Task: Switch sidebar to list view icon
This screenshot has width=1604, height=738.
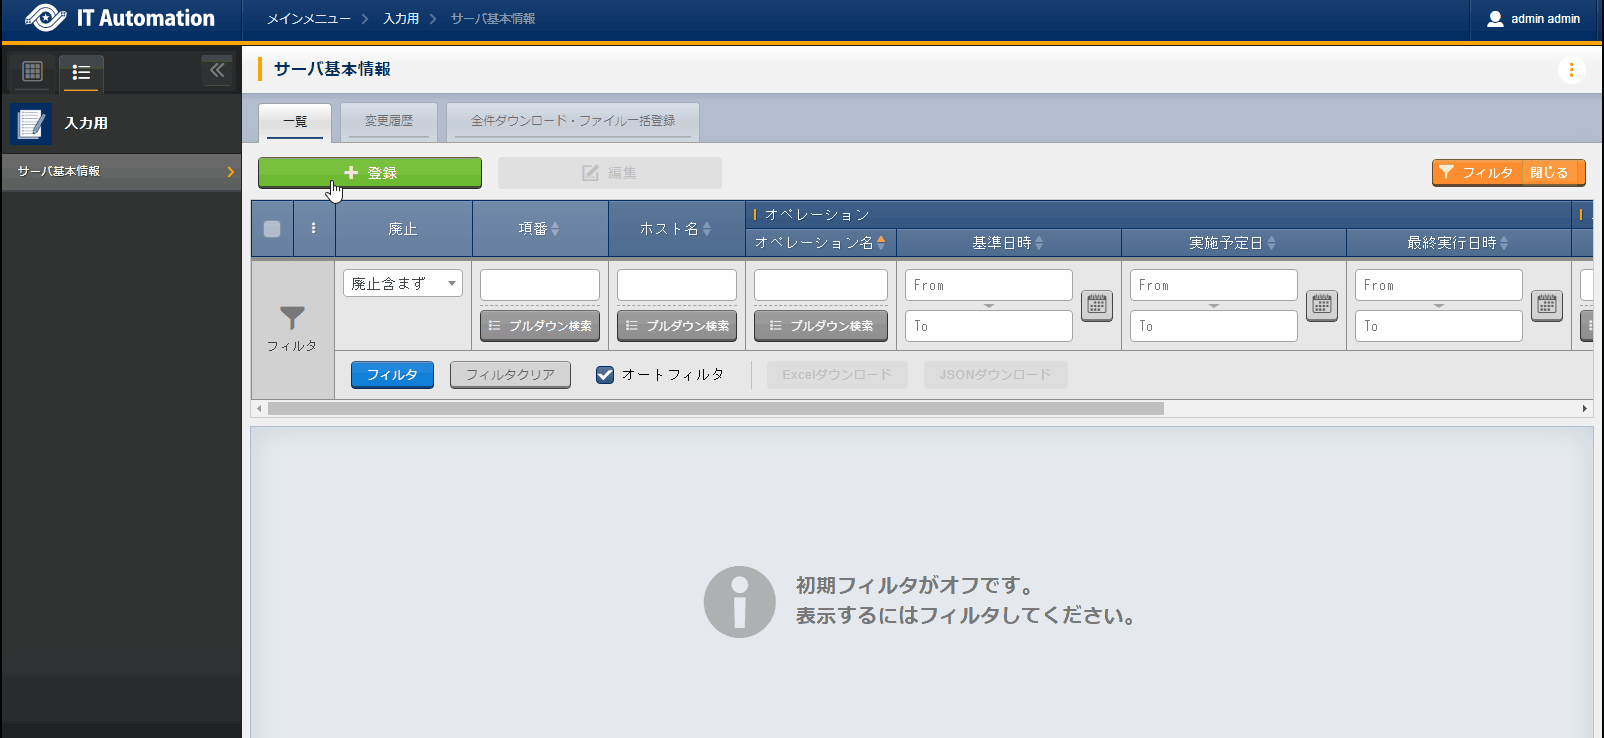Action: click(x=81, y=72)
